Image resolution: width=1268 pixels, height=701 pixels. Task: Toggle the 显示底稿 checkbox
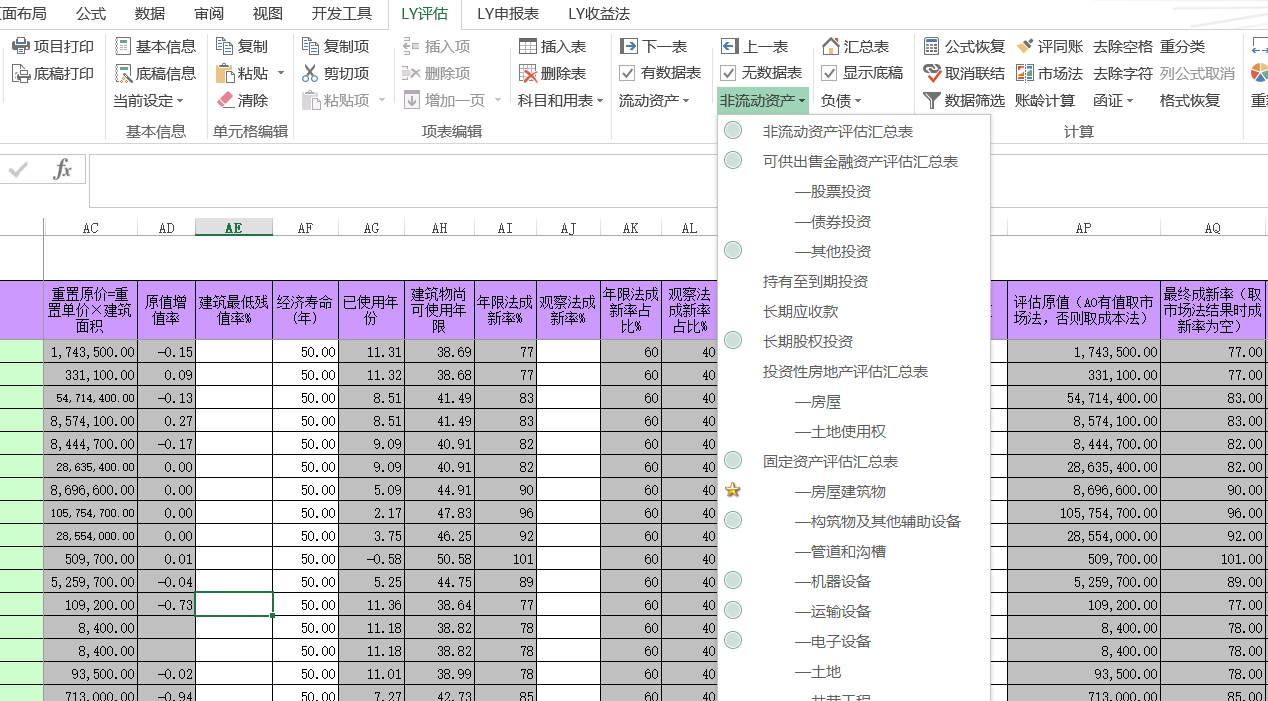(829, 73)
